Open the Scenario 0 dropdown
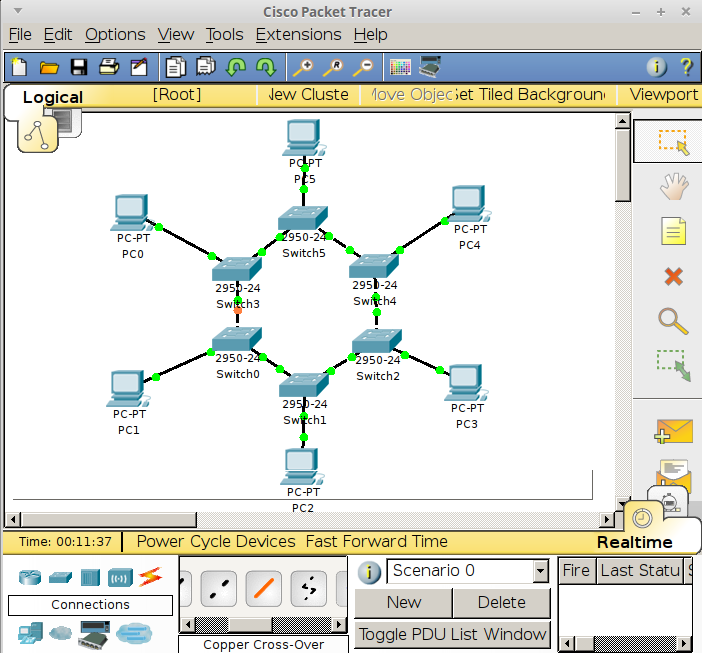This screenshot has height=653, width=702. coord(540,571)
